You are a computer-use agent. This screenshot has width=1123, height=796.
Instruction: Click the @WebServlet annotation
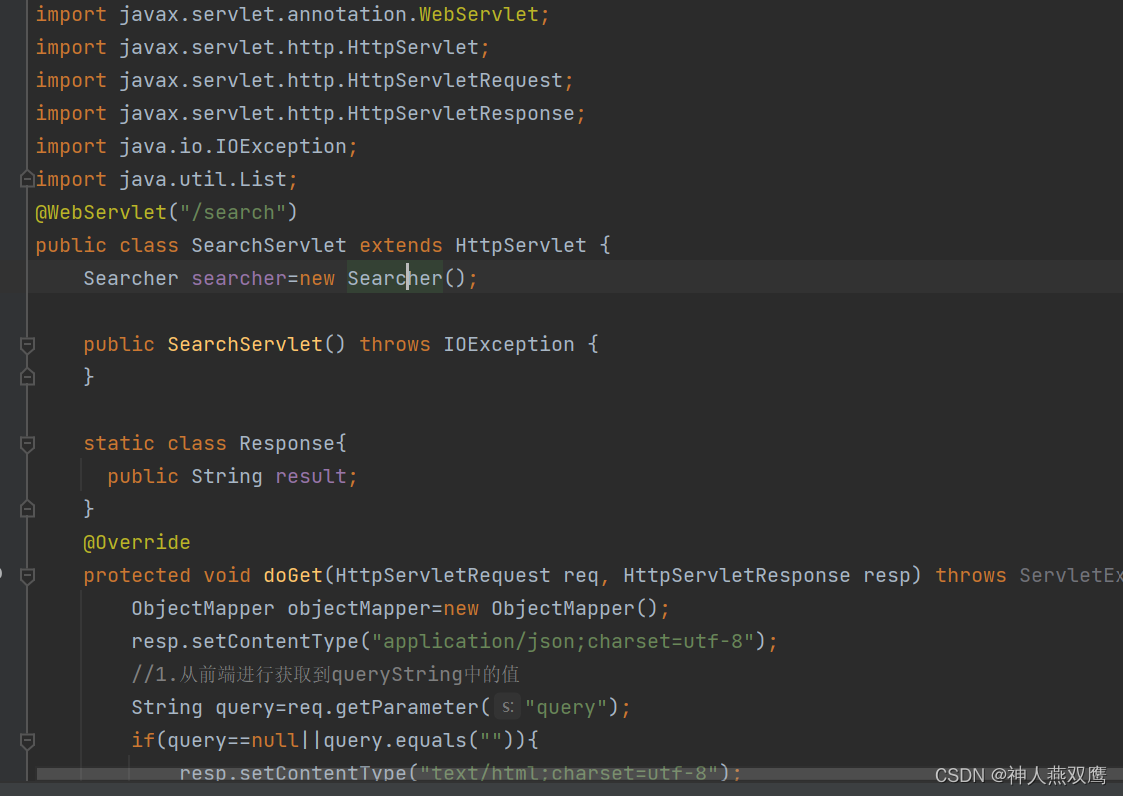tap(101, 212)
